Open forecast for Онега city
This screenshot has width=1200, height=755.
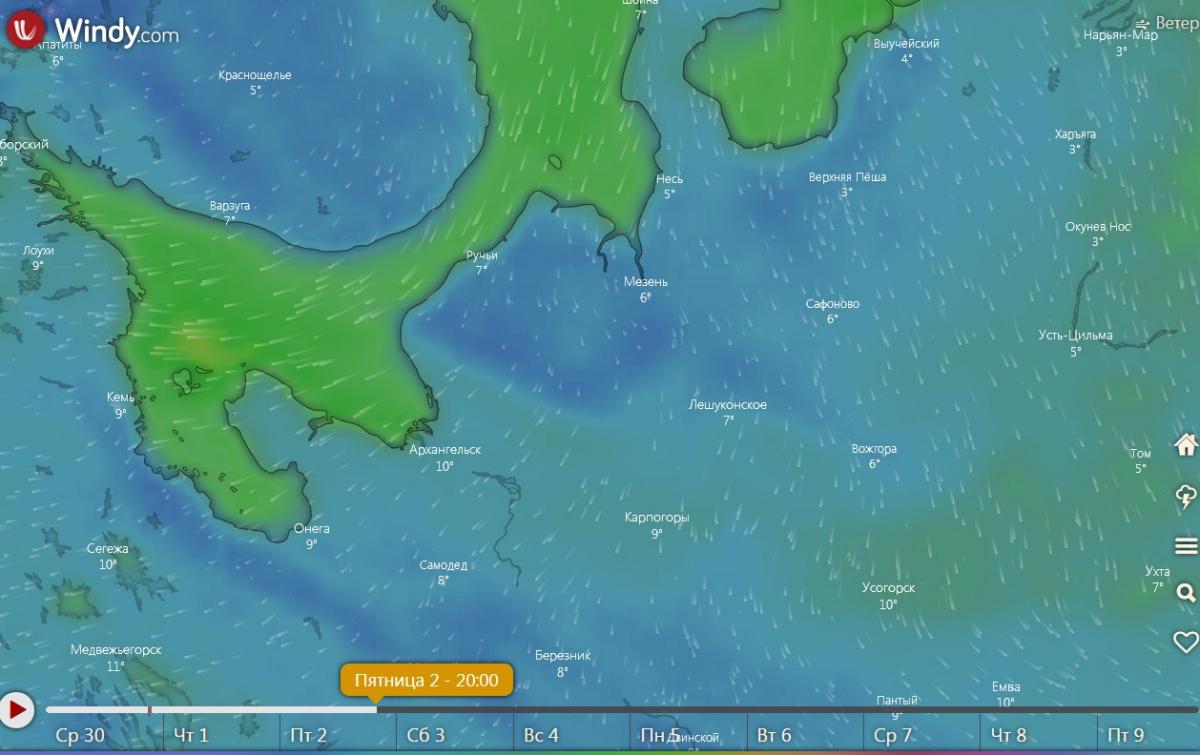pos(311,529)
